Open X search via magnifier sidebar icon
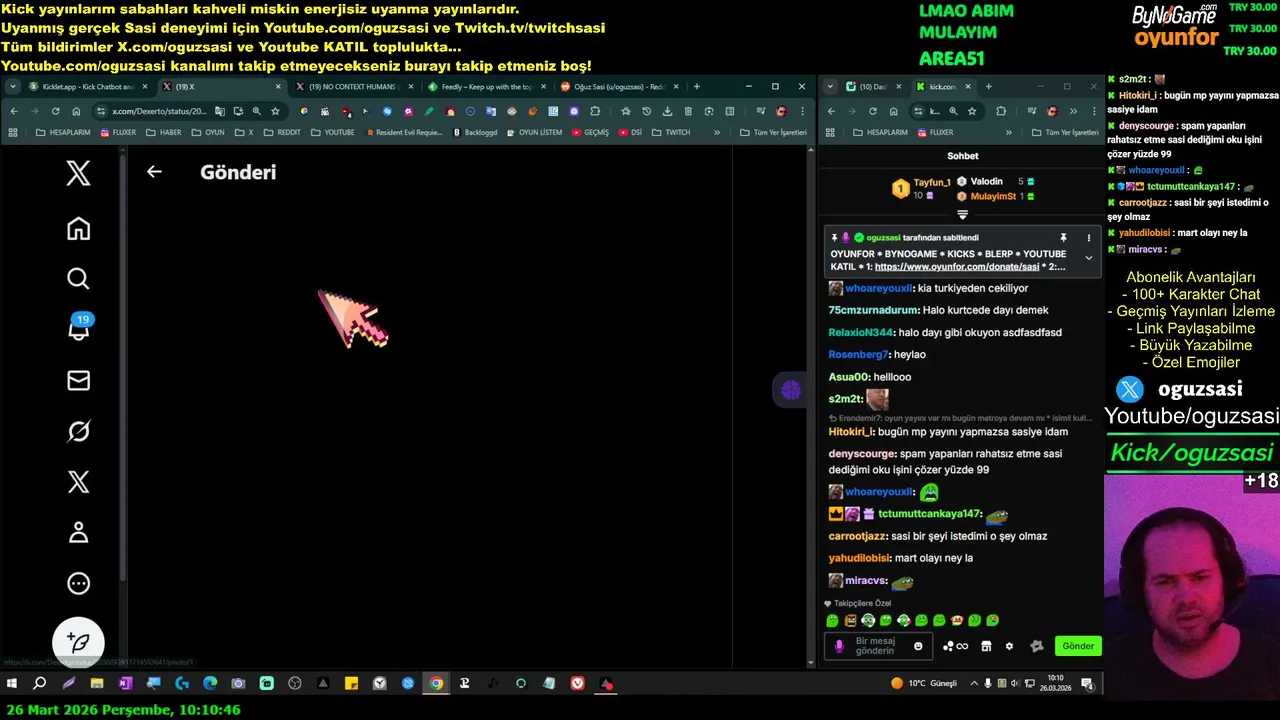The height and width of the screenshot is (720, 1280). [x=78, y=279]
